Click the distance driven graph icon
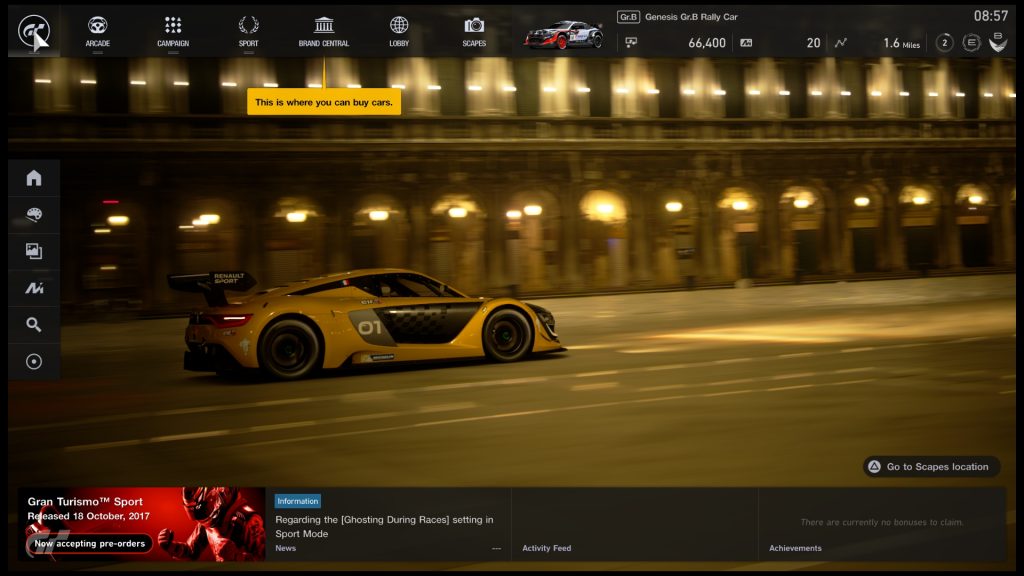This screenshot has width=1024, height=576. [840, 42]
